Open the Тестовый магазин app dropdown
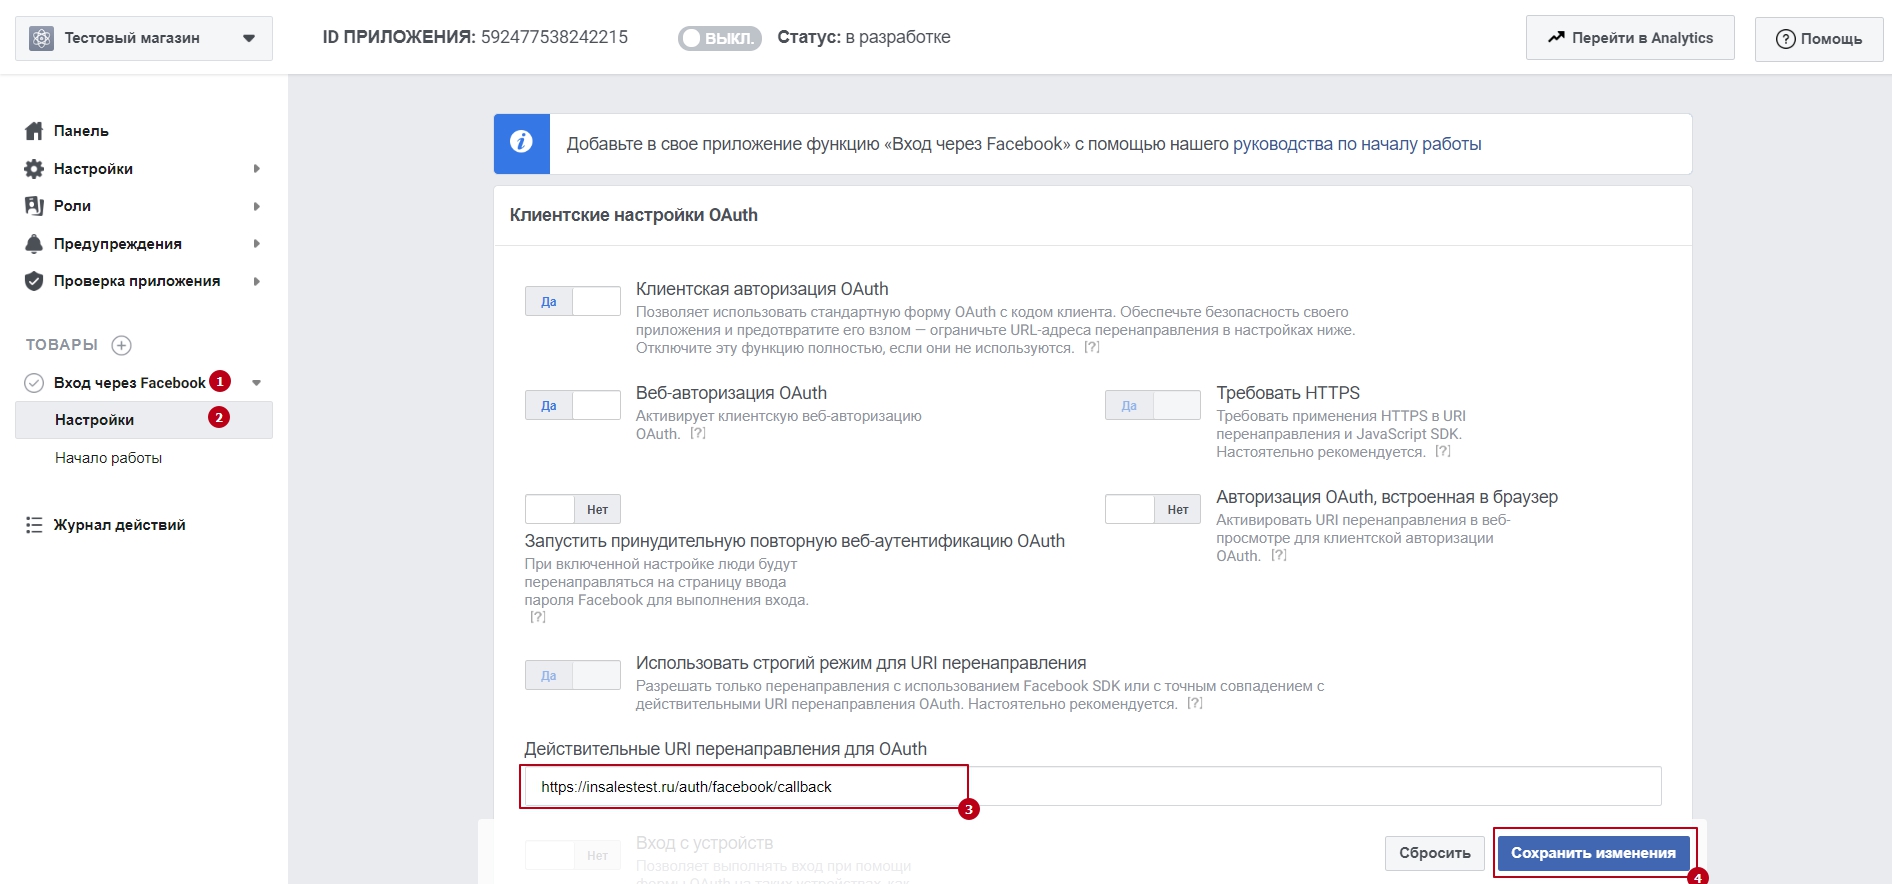Image resolution: width=1892 pixels, height=884 pixels. pos(144,38)
